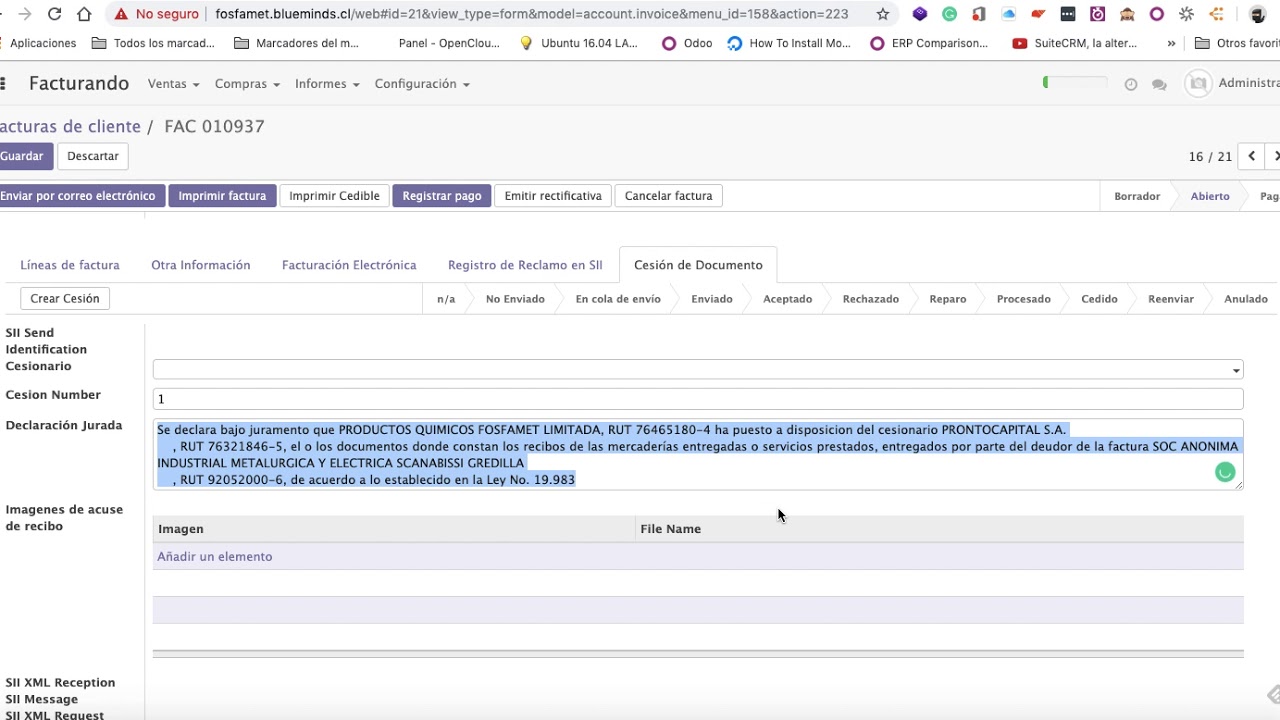Set cesión state to Aceptado

[788, 299]
